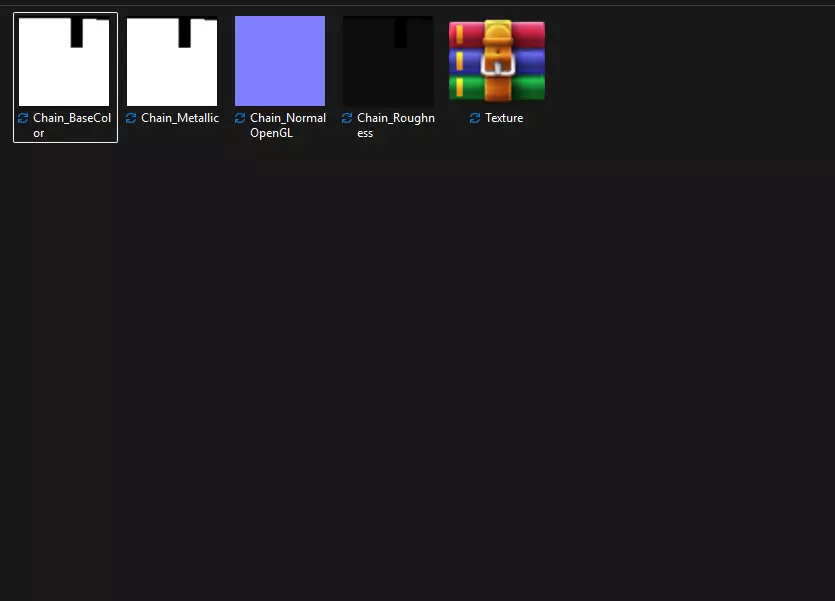Image resolution: width=835 pixels, height=601 pixels.
Task: Click the Chain_Roughness file name
Action: 396,126
